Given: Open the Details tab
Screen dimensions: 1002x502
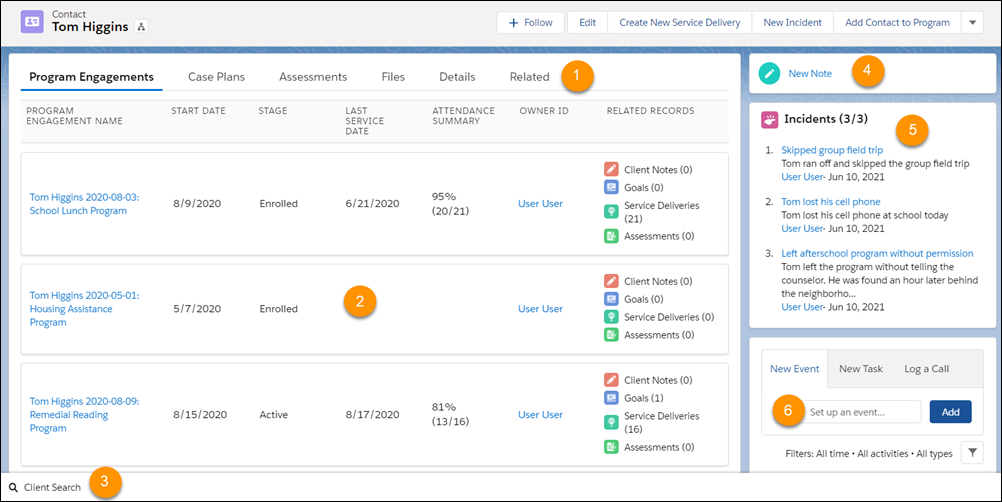Looking at the screenshot, I should click(x=457, y=77).
